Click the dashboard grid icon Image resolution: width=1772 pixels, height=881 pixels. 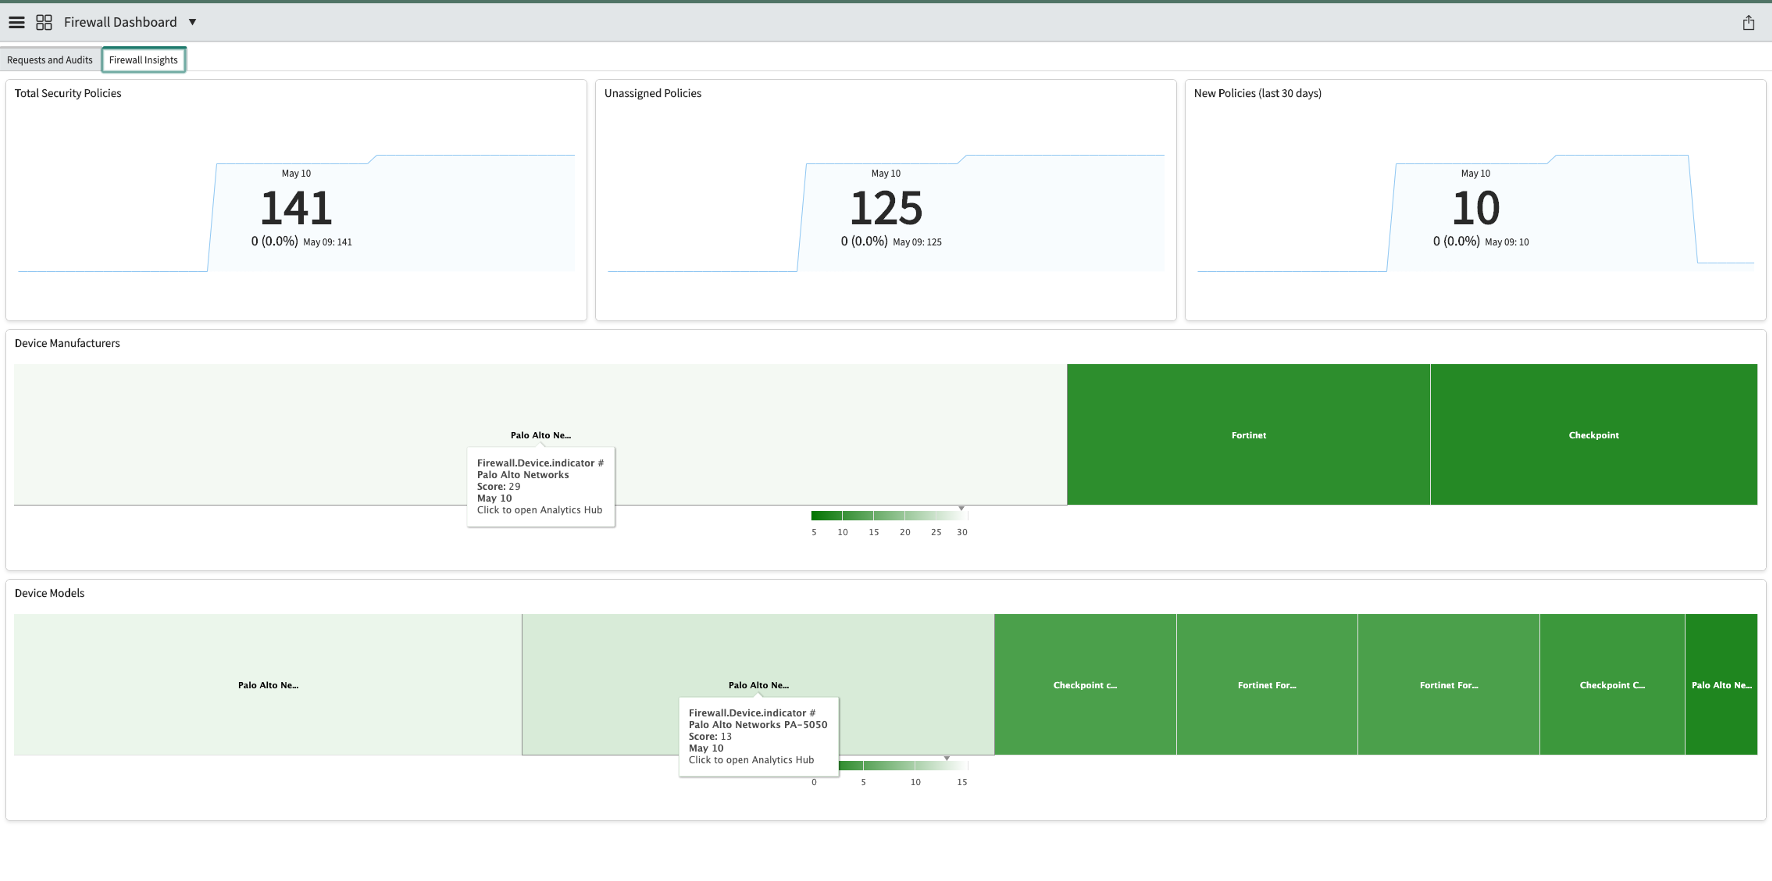[44, 22]
